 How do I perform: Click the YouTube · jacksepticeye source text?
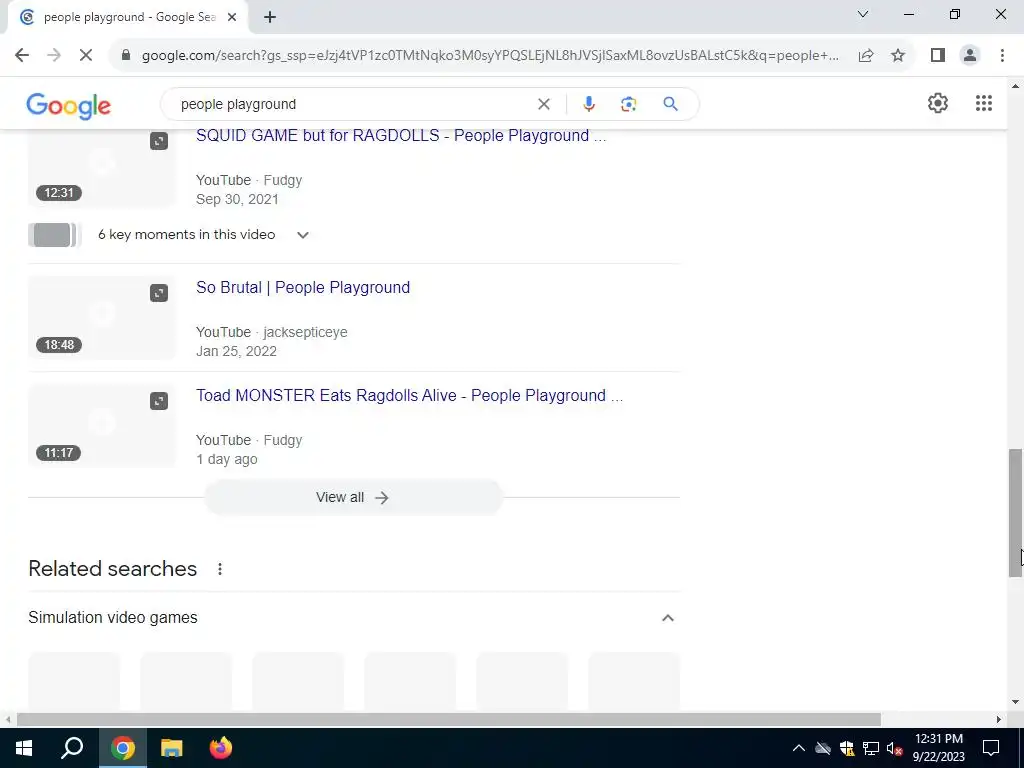272,332
